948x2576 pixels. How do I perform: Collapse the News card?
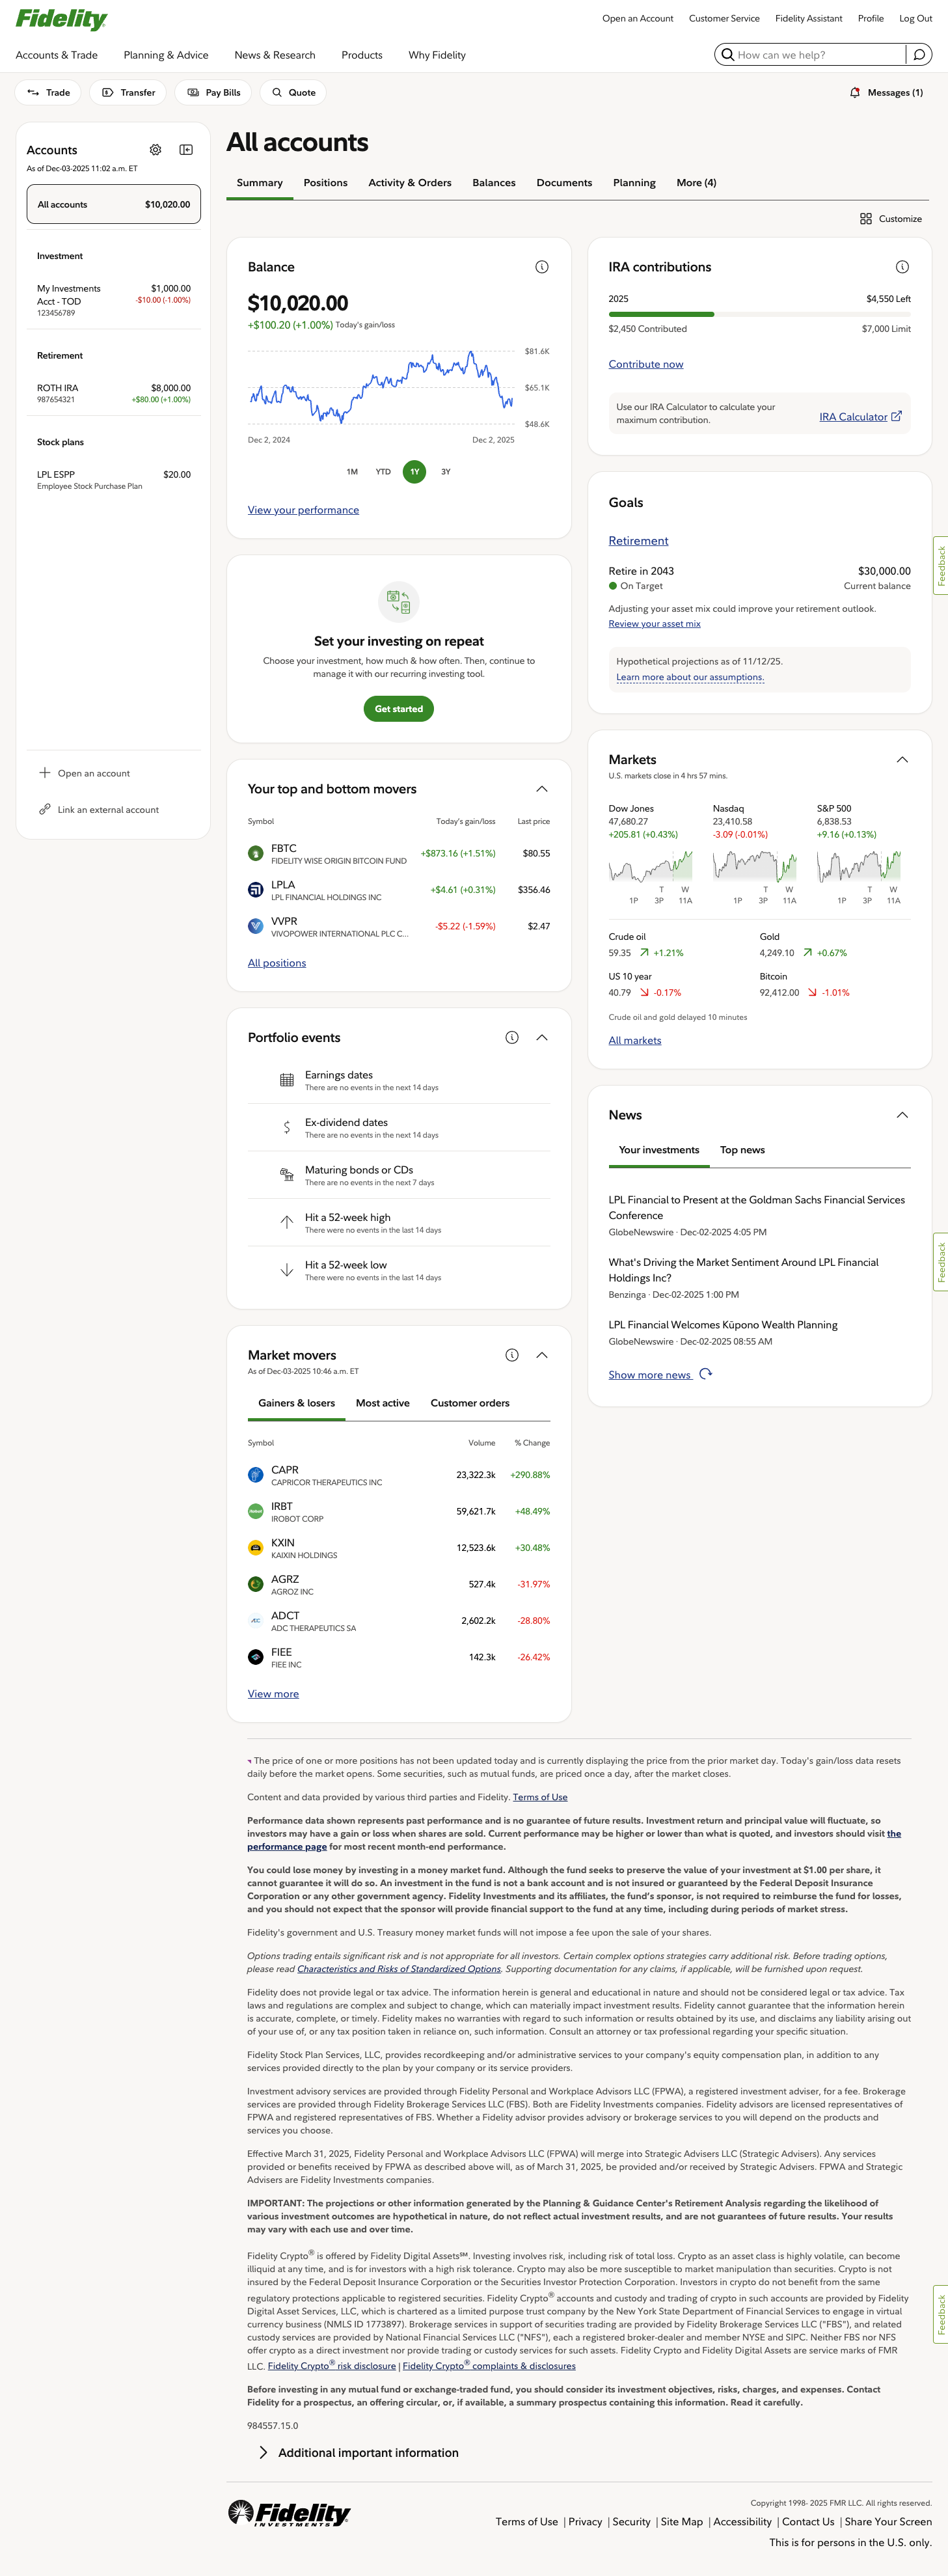(x=902, y=1115)
